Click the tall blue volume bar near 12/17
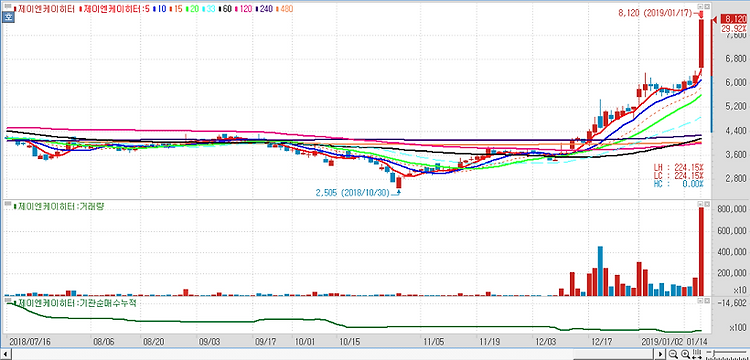 pos(600,271)
